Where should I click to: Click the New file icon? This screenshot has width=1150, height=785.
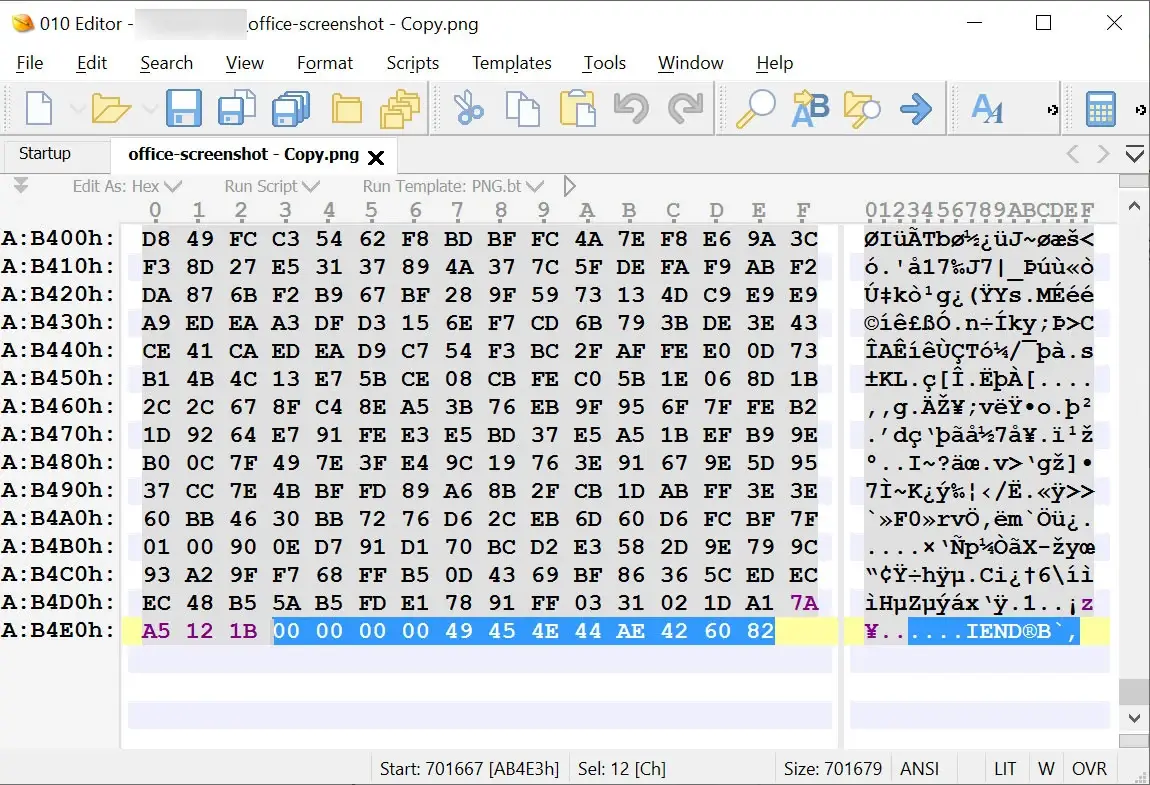(39, 109)
